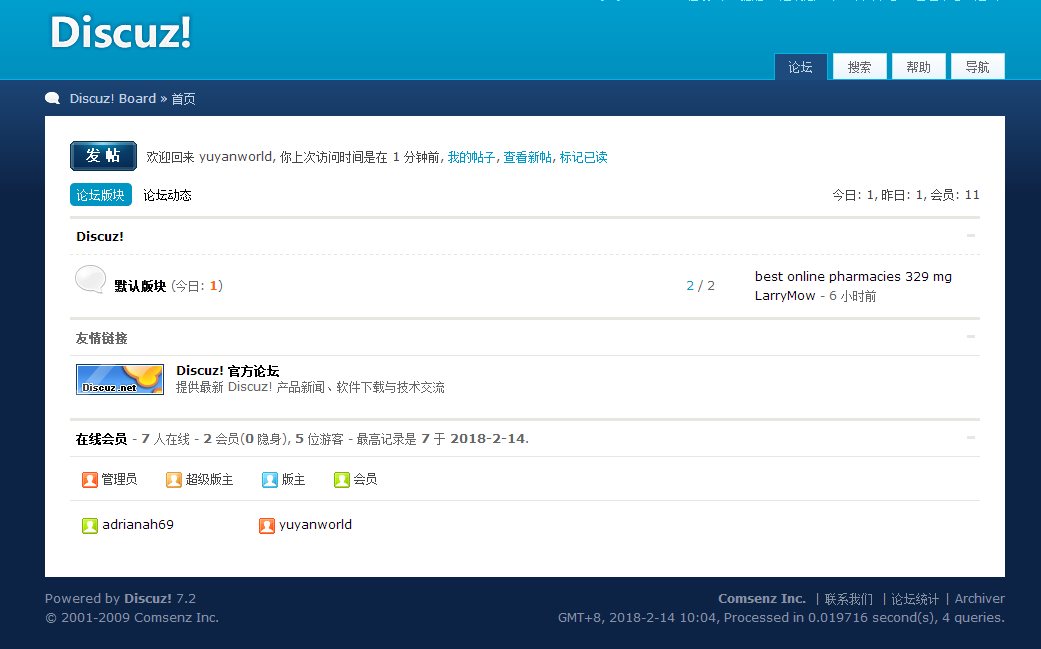The height and width of the screenshot is (649, 1041).
Task: Click the Discuz.net banner thumbnail
Action: tap(120, 380)
